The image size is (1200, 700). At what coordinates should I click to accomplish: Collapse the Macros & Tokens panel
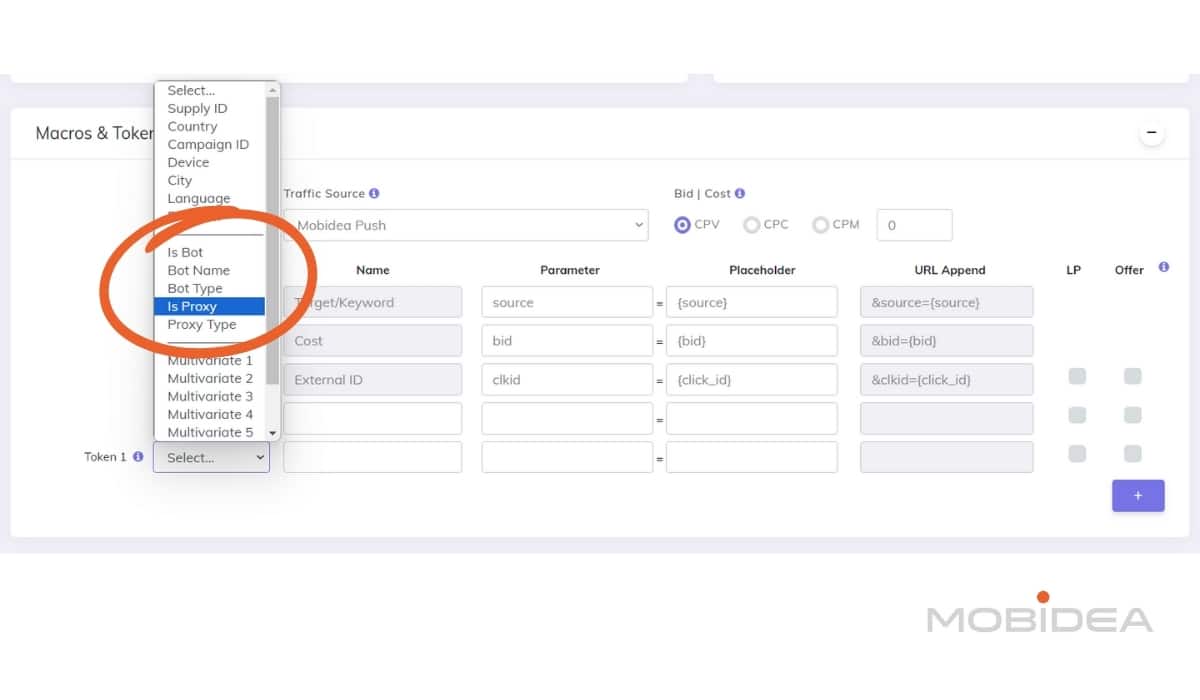point(1152,132)
